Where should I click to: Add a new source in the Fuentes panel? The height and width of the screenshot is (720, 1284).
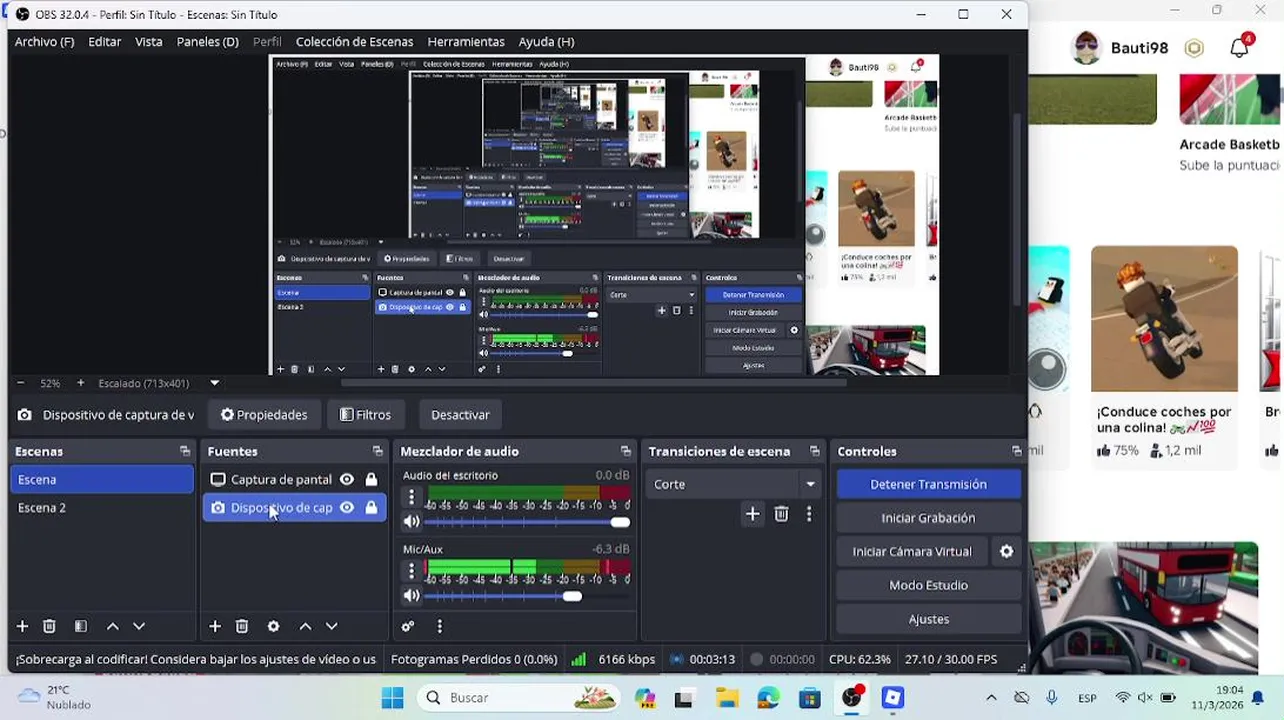coord(215,626)
